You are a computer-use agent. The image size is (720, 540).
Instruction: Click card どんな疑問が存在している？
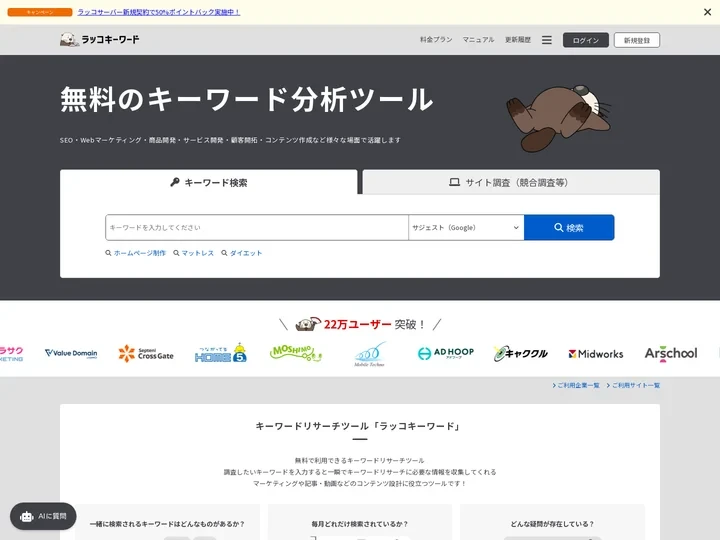[x=552, y=523]
